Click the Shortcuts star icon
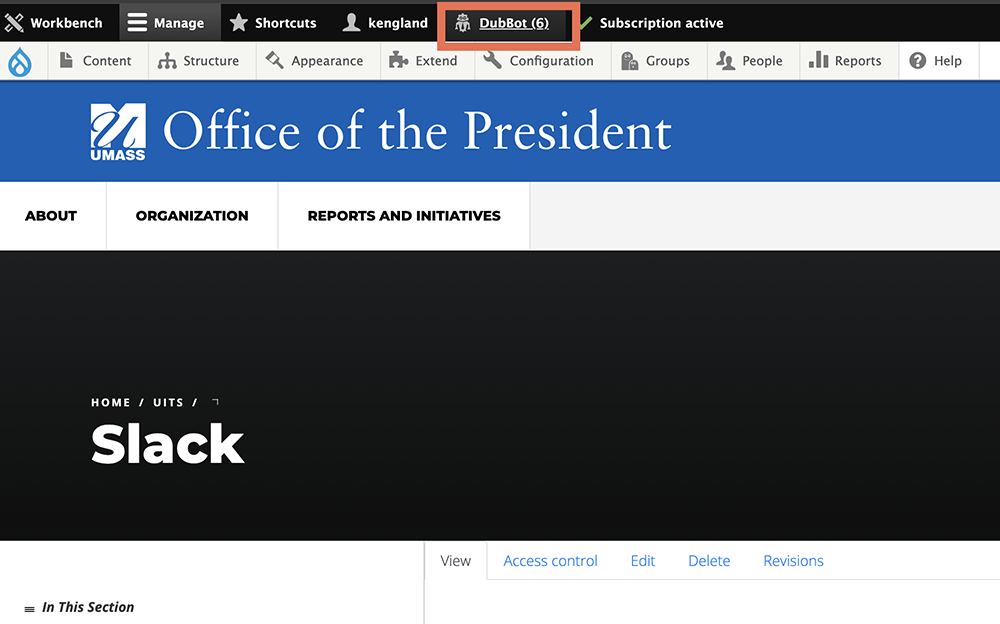Viewport: 1000px width, 624px height. tap(236, 22)
